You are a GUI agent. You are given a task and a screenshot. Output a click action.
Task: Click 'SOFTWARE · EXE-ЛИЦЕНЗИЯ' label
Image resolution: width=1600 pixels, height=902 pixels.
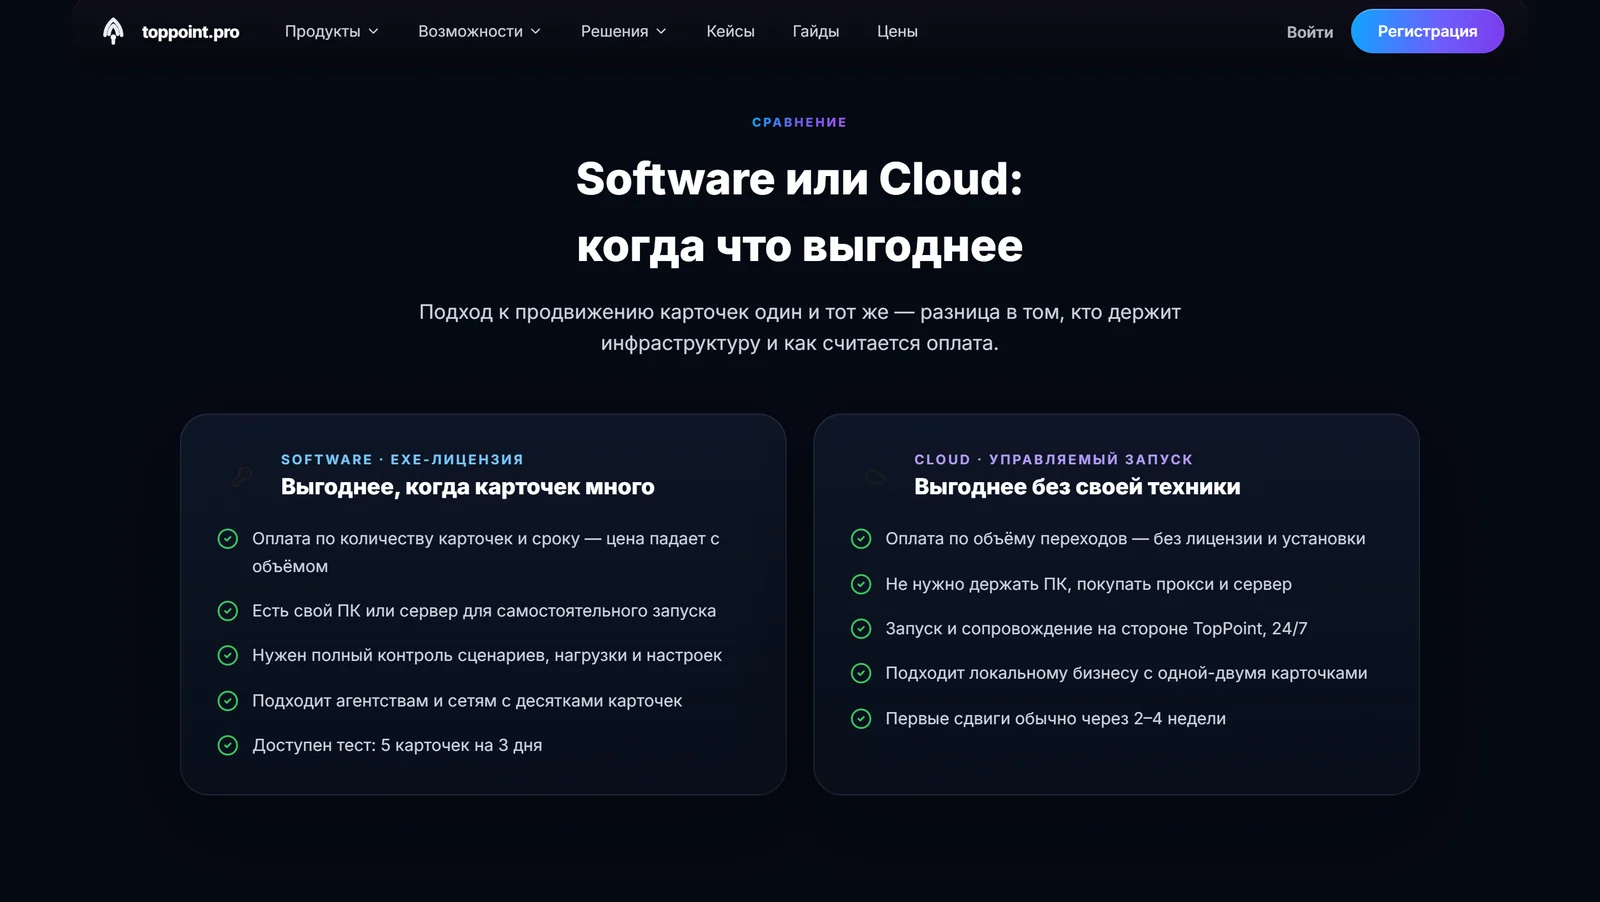point(402,459)
